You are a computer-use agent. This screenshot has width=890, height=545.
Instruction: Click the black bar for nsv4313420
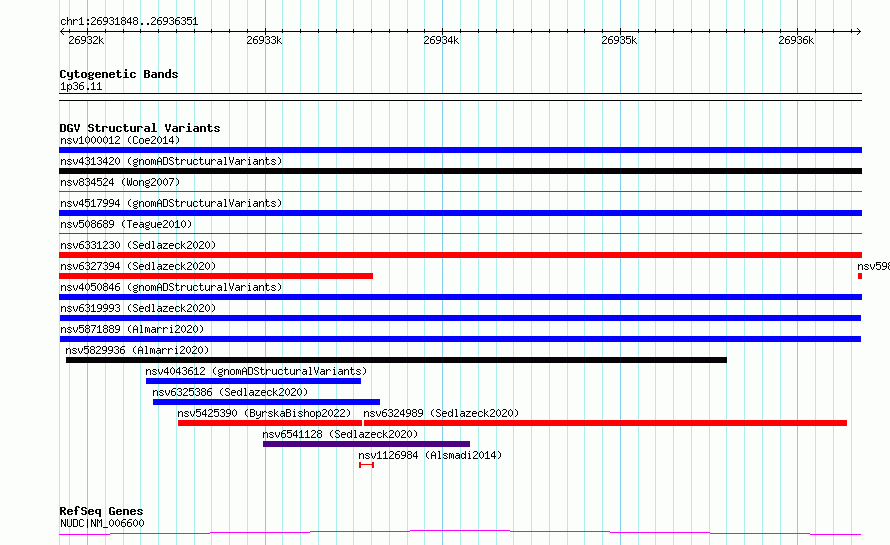click(460, 171)
